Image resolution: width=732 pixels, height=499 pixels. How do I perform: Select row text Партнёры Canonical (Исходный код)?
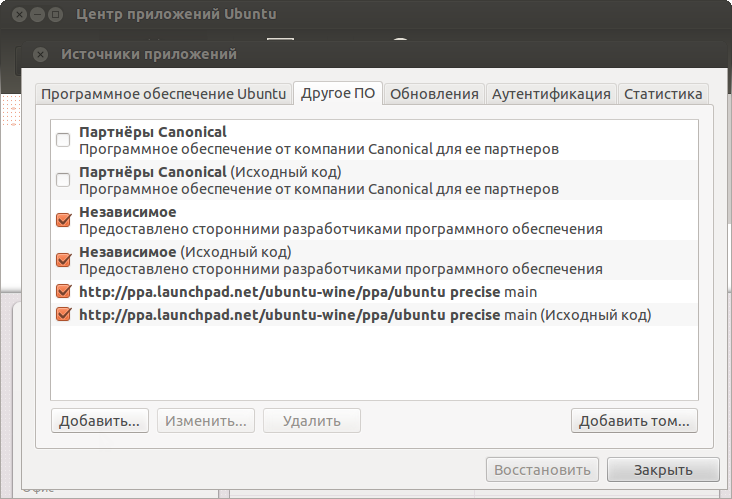(x=319, y=181)
